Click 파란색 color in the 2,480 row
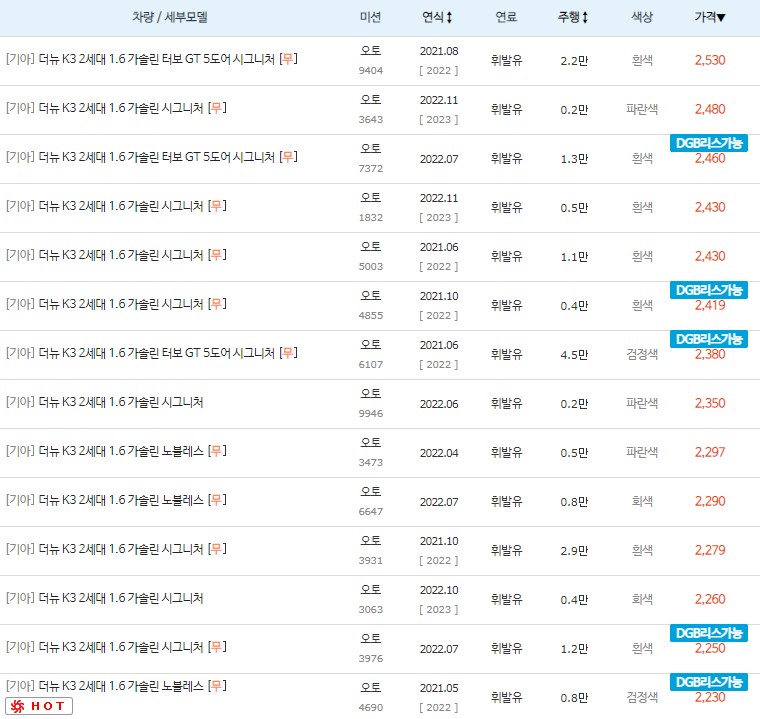This screenshot has height=719, width=760. (642, 109)
